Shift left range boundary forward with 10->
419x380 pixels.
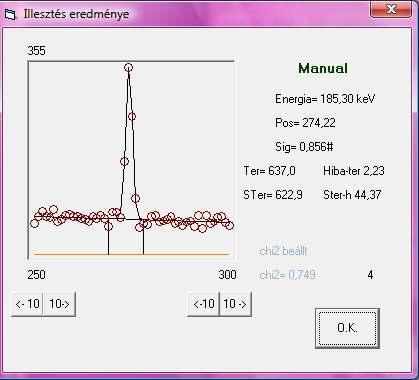[x=59, y=304]
